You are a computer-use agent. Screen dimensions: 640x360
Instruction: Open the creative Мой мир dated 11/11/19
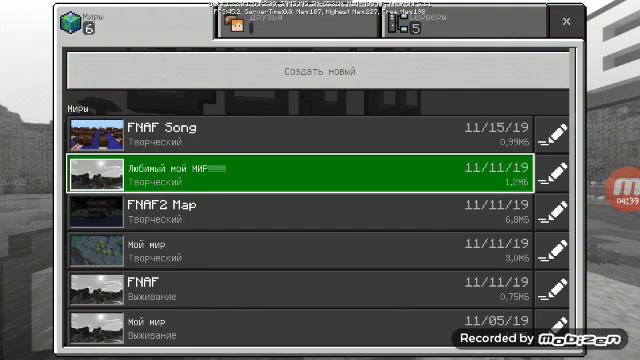click(x=300, y=251)
